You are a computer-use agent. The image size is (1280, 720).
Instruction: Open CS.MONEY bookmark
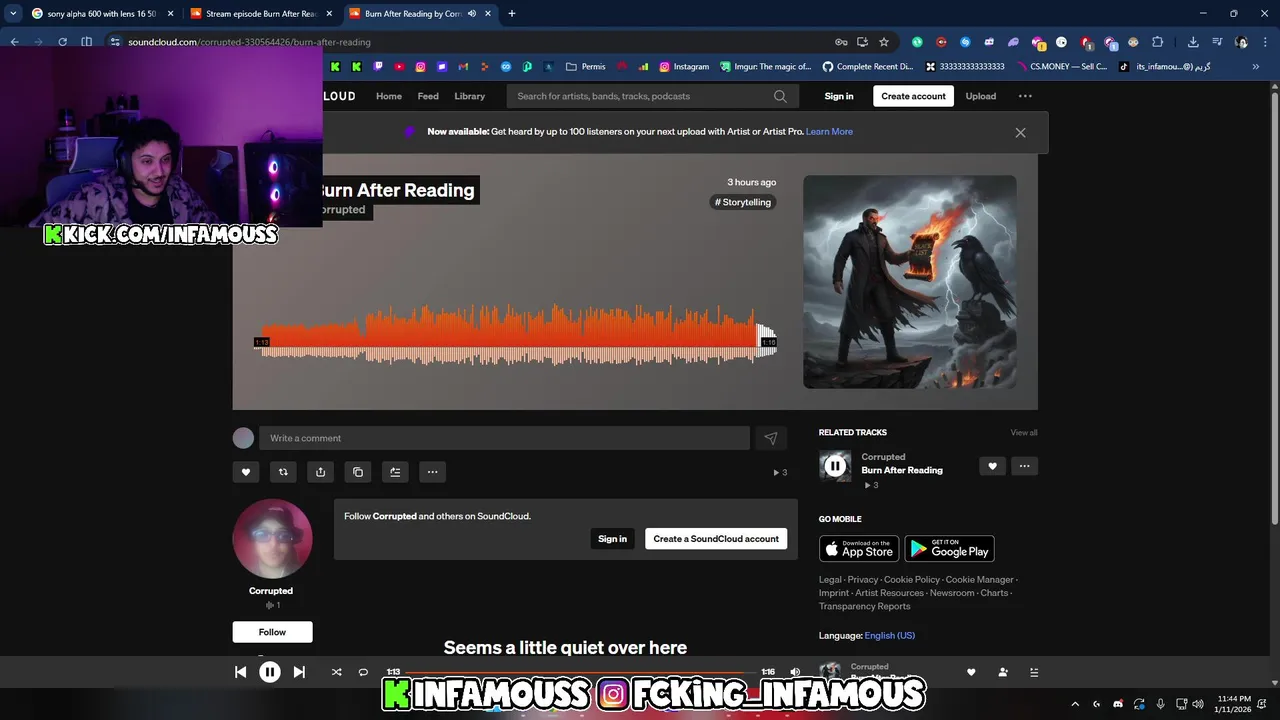tap(1061, 67)
